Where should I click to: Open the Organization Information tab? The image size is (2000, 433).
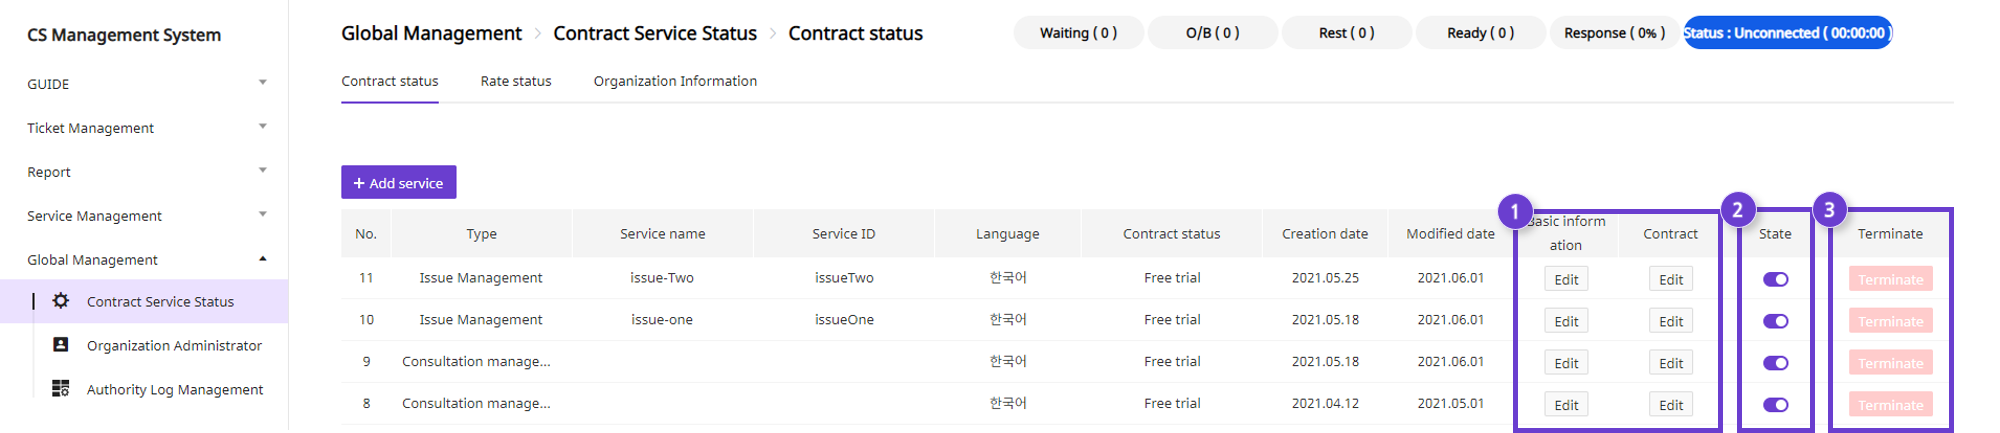tap(675, 81)
